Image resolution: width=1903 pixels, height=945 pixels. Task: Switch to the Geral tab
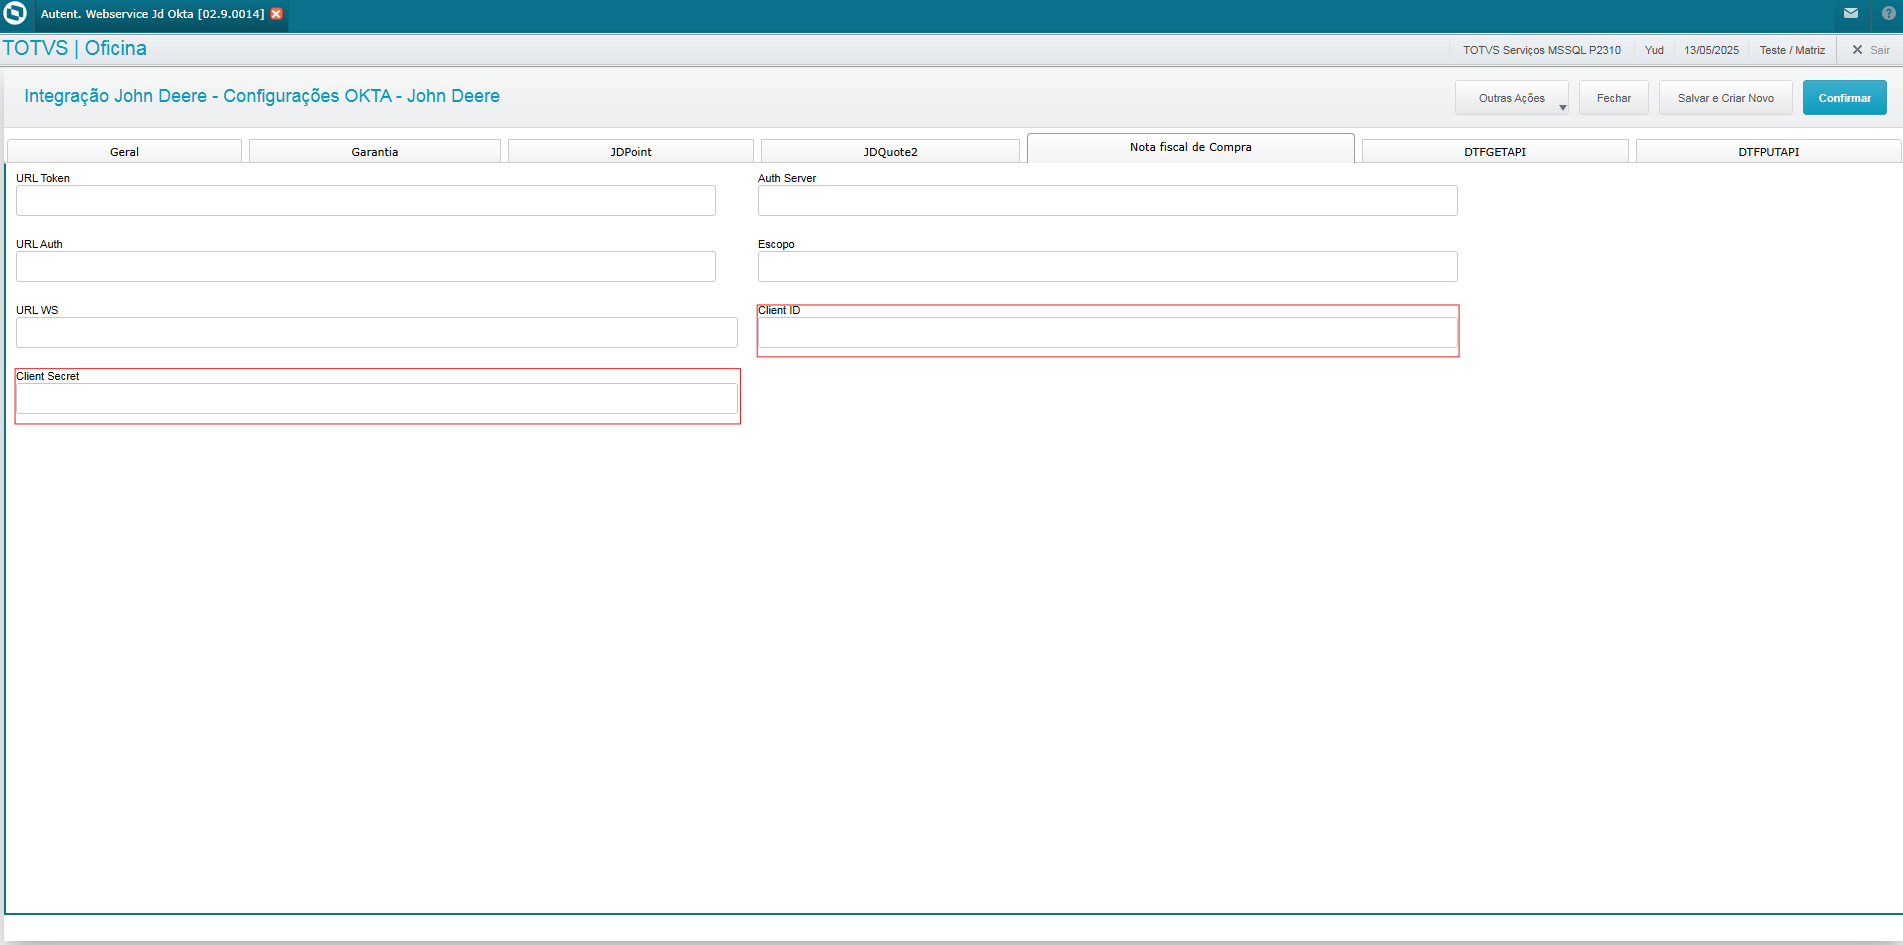click(x=124, y=152)
